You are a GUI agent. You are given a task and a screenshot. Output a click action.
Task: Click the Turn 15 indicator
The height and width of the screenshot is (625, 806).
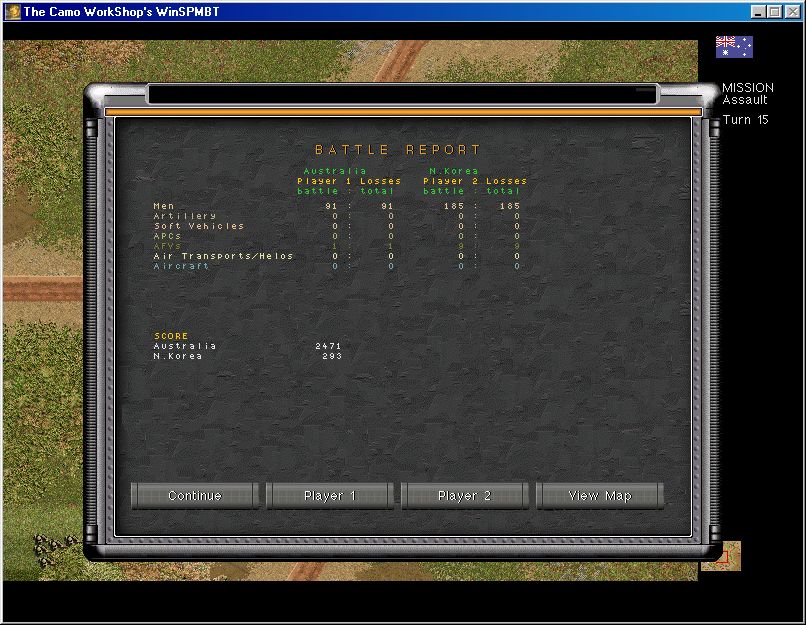[746, 120]
